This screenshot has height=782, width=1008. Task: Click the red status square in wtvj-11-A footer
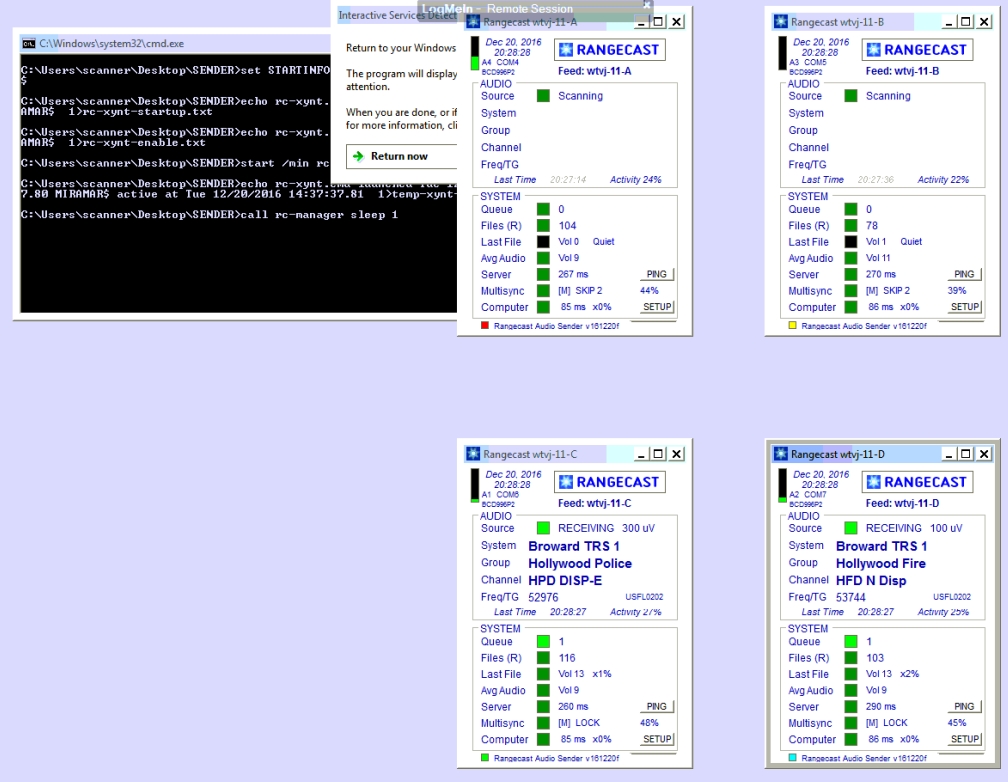(x=485, y=325)
